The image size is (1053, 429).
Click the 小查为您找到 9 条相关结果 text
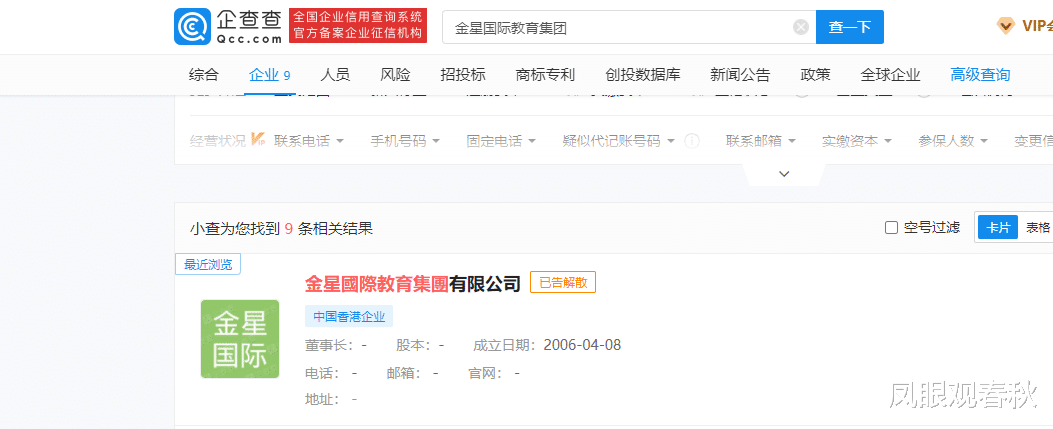[281, 229]
